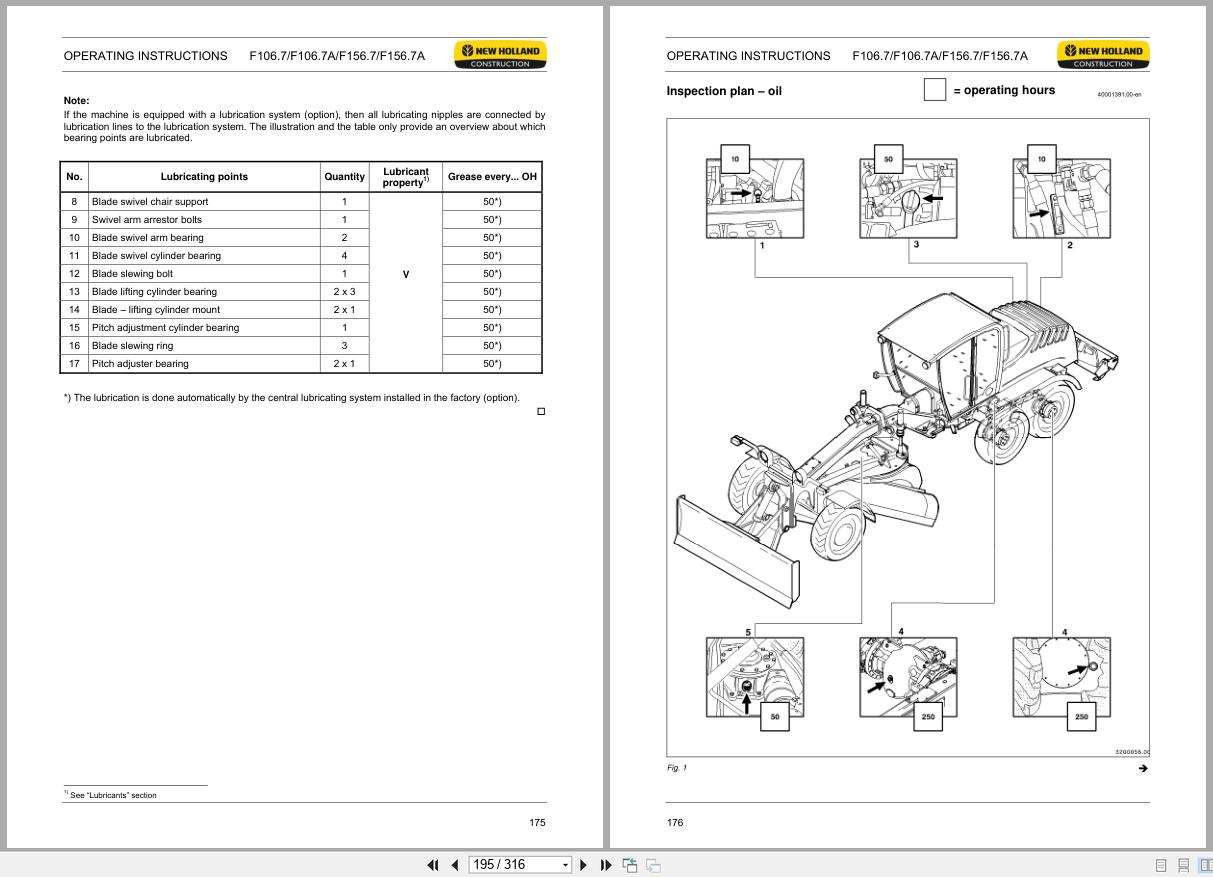Screen dimensions: 1213x877
Task: Click the 'Quantity' column header
Action: pyautogui.click(x=344, y=177)
